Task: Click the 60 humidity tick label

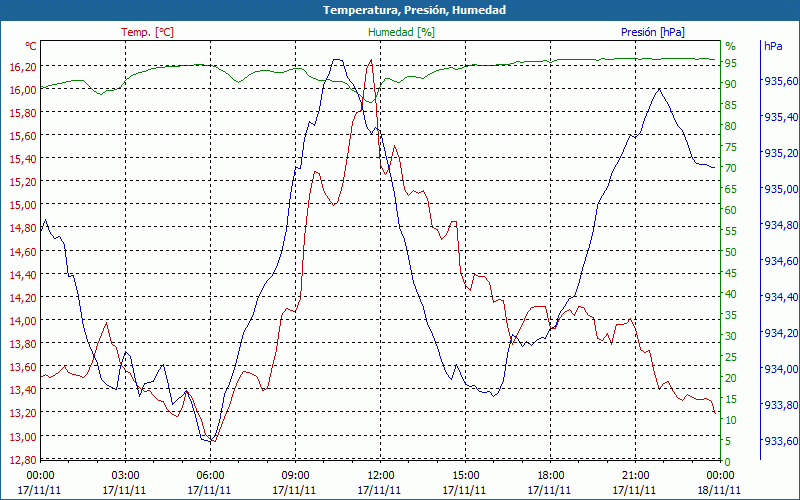Action: pos(731,210)
